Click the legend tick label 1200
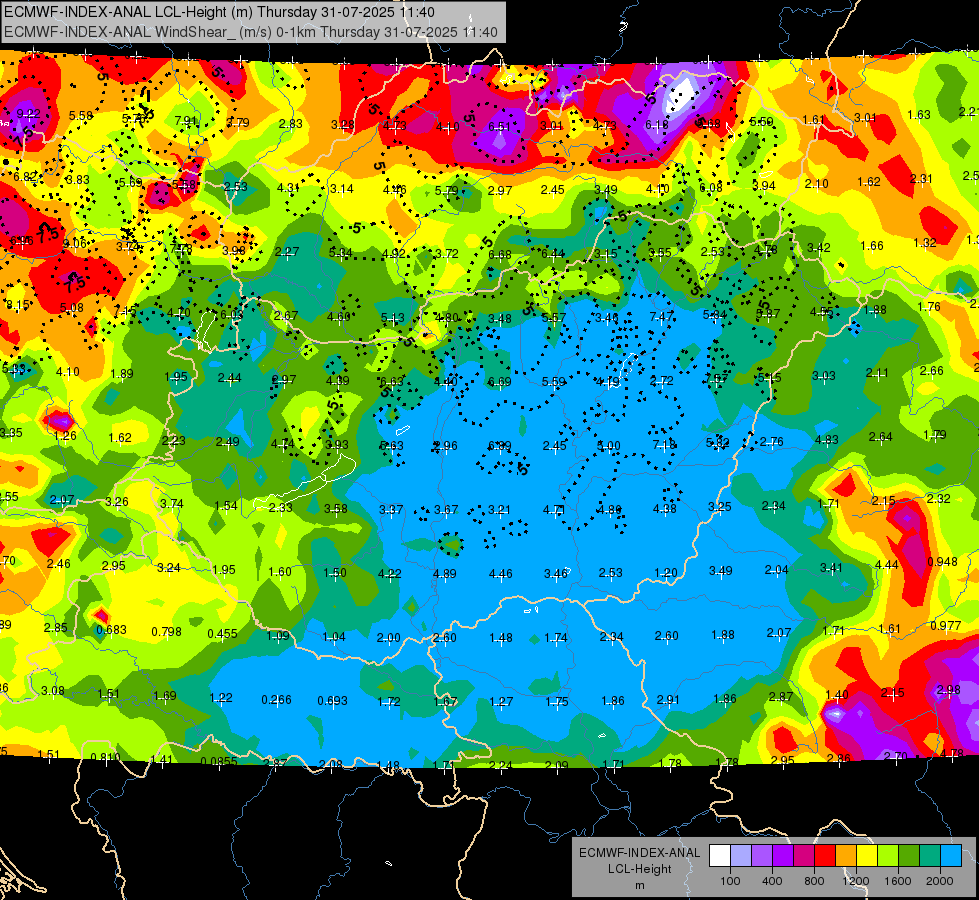The width and height of the screenshot is (979, 900). pos(855,881)
